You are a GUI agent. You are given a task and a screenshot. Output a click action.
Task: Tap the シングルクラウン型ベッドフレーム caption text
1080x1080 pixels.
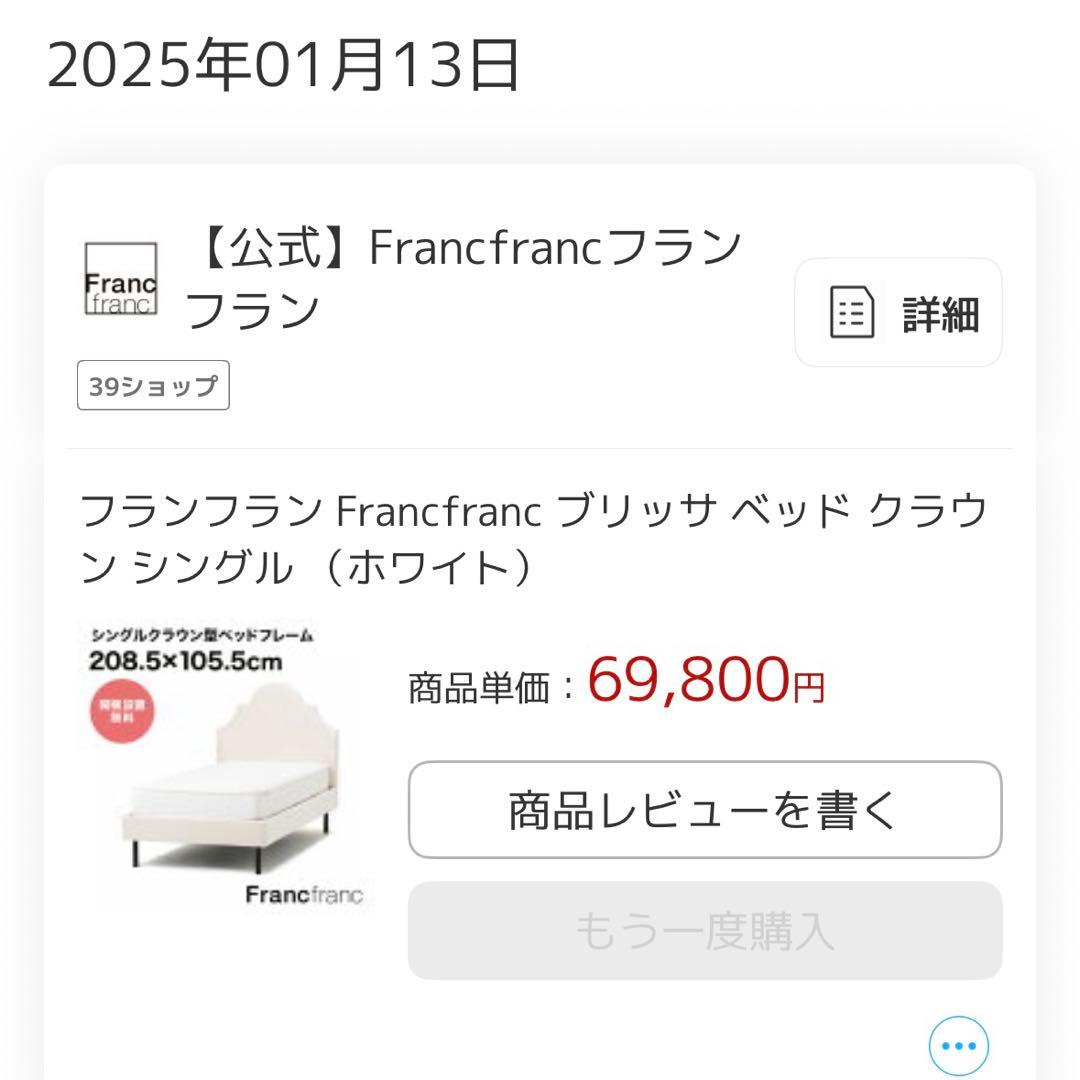(200, 632)
